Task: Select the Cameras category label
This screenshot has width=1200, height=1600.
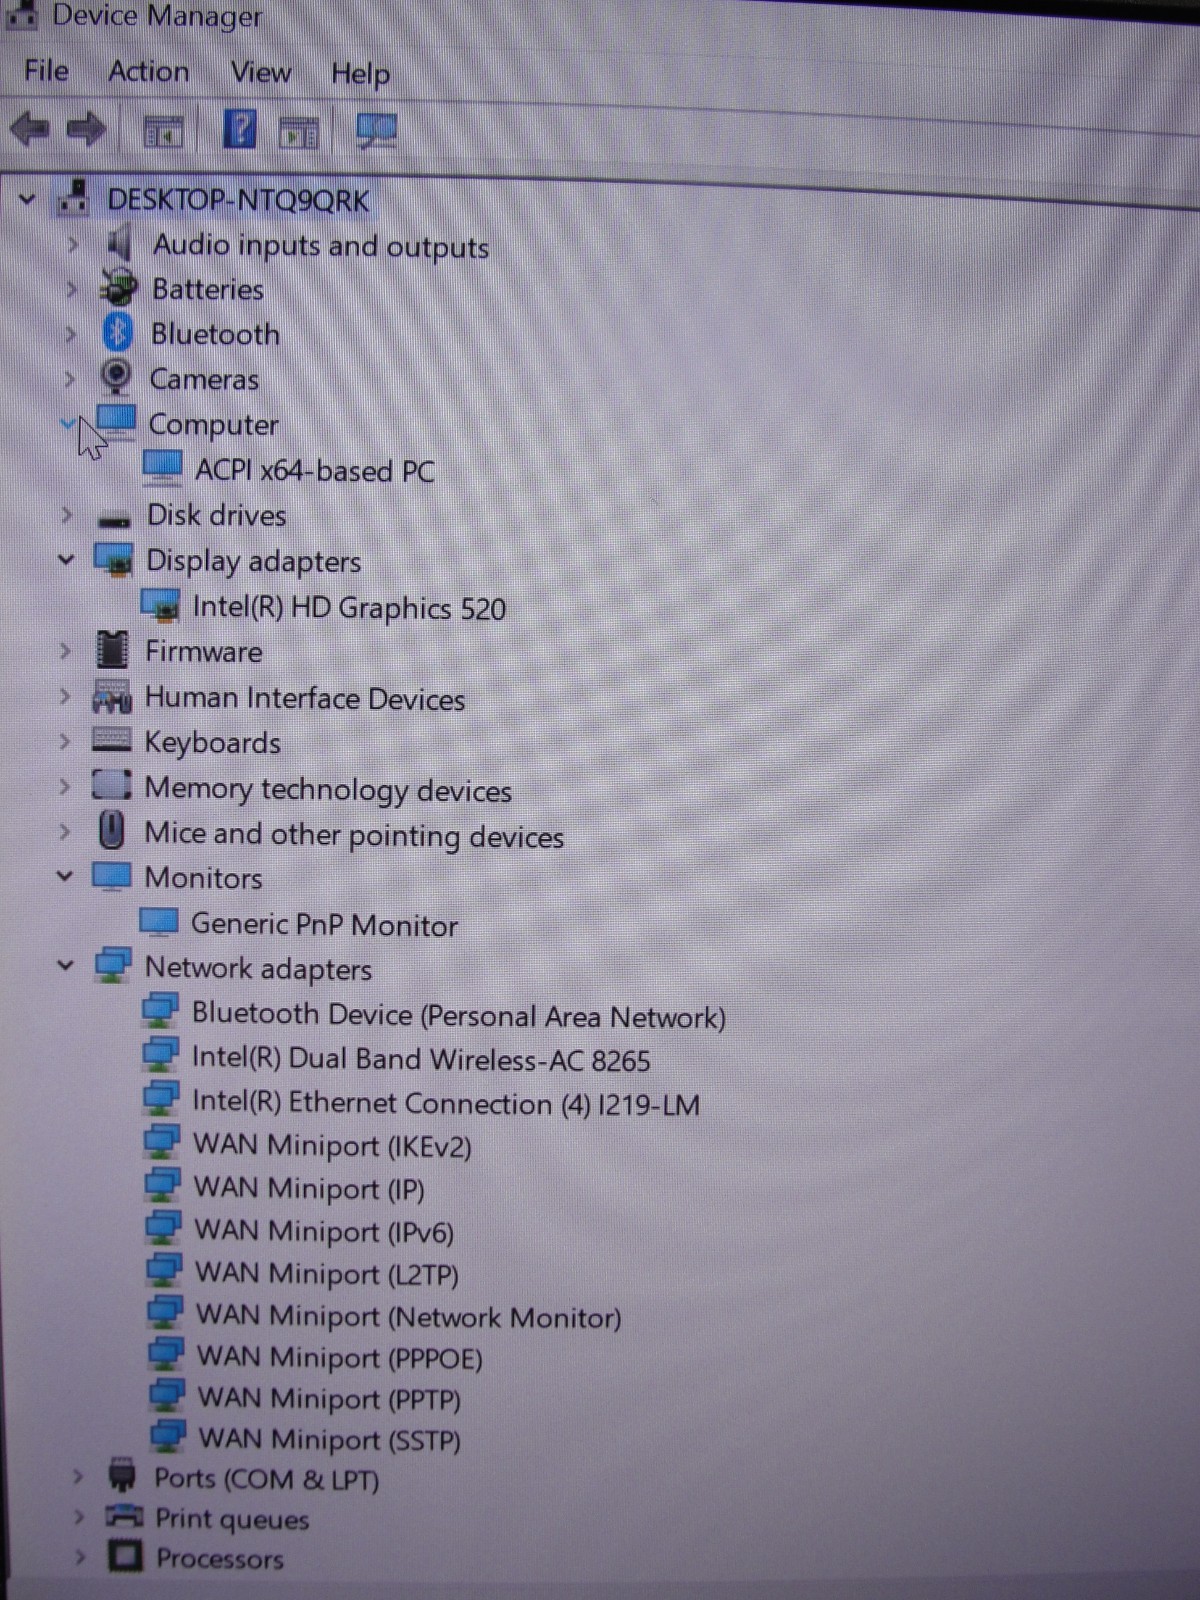Action: point(204,379)
